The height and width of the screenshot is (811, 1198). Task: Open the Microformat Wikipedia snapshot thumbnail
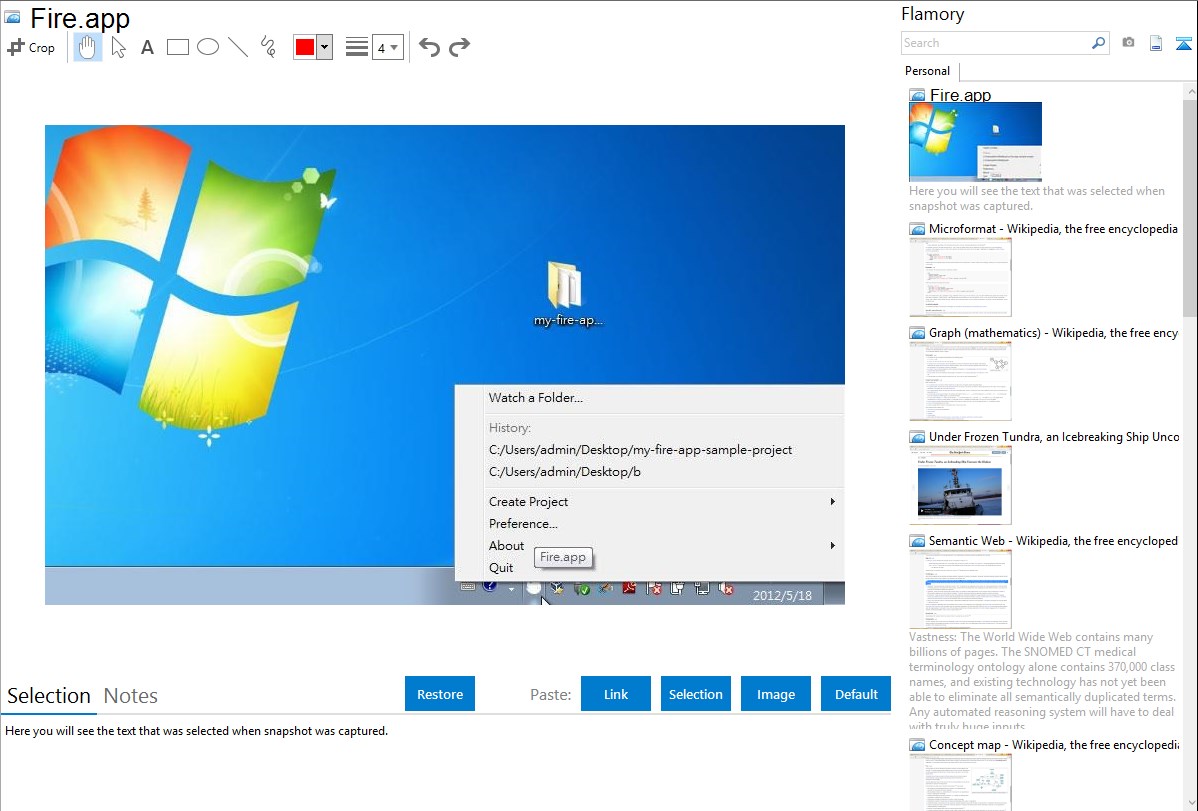click(x=960, y=277)
